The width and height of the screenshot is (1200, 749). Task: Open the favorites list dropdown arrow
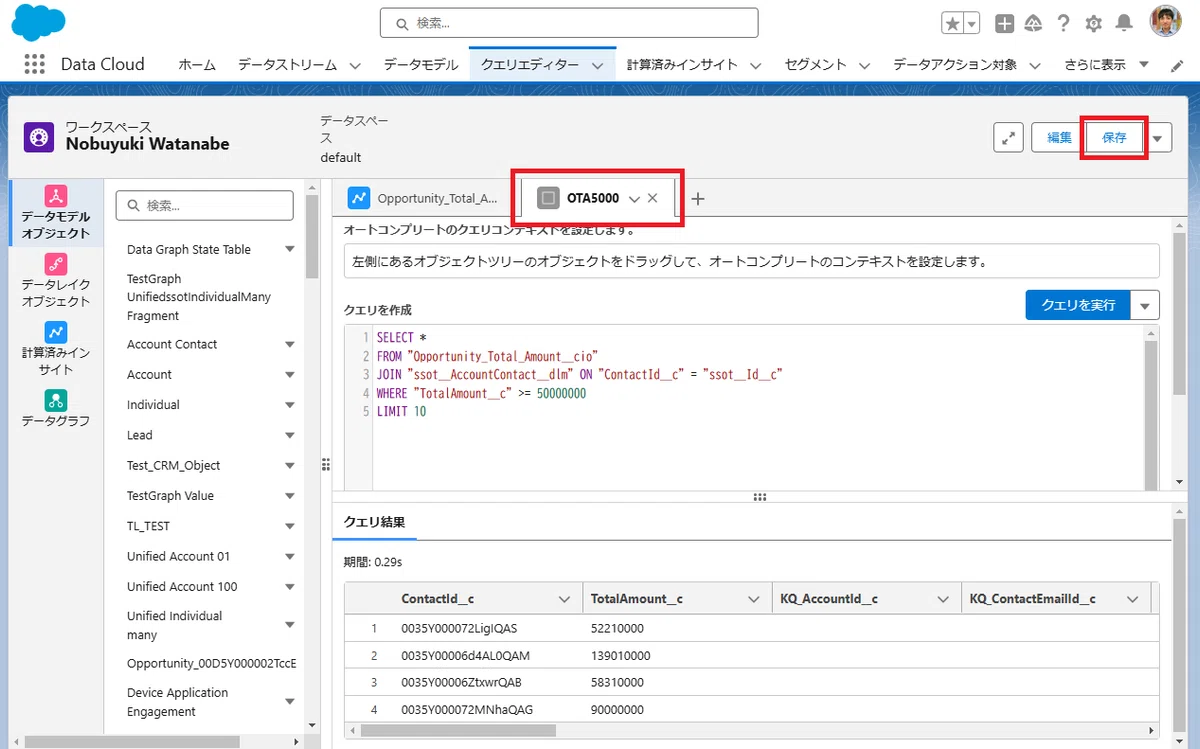pyautogui.click(x=972, y=23)
